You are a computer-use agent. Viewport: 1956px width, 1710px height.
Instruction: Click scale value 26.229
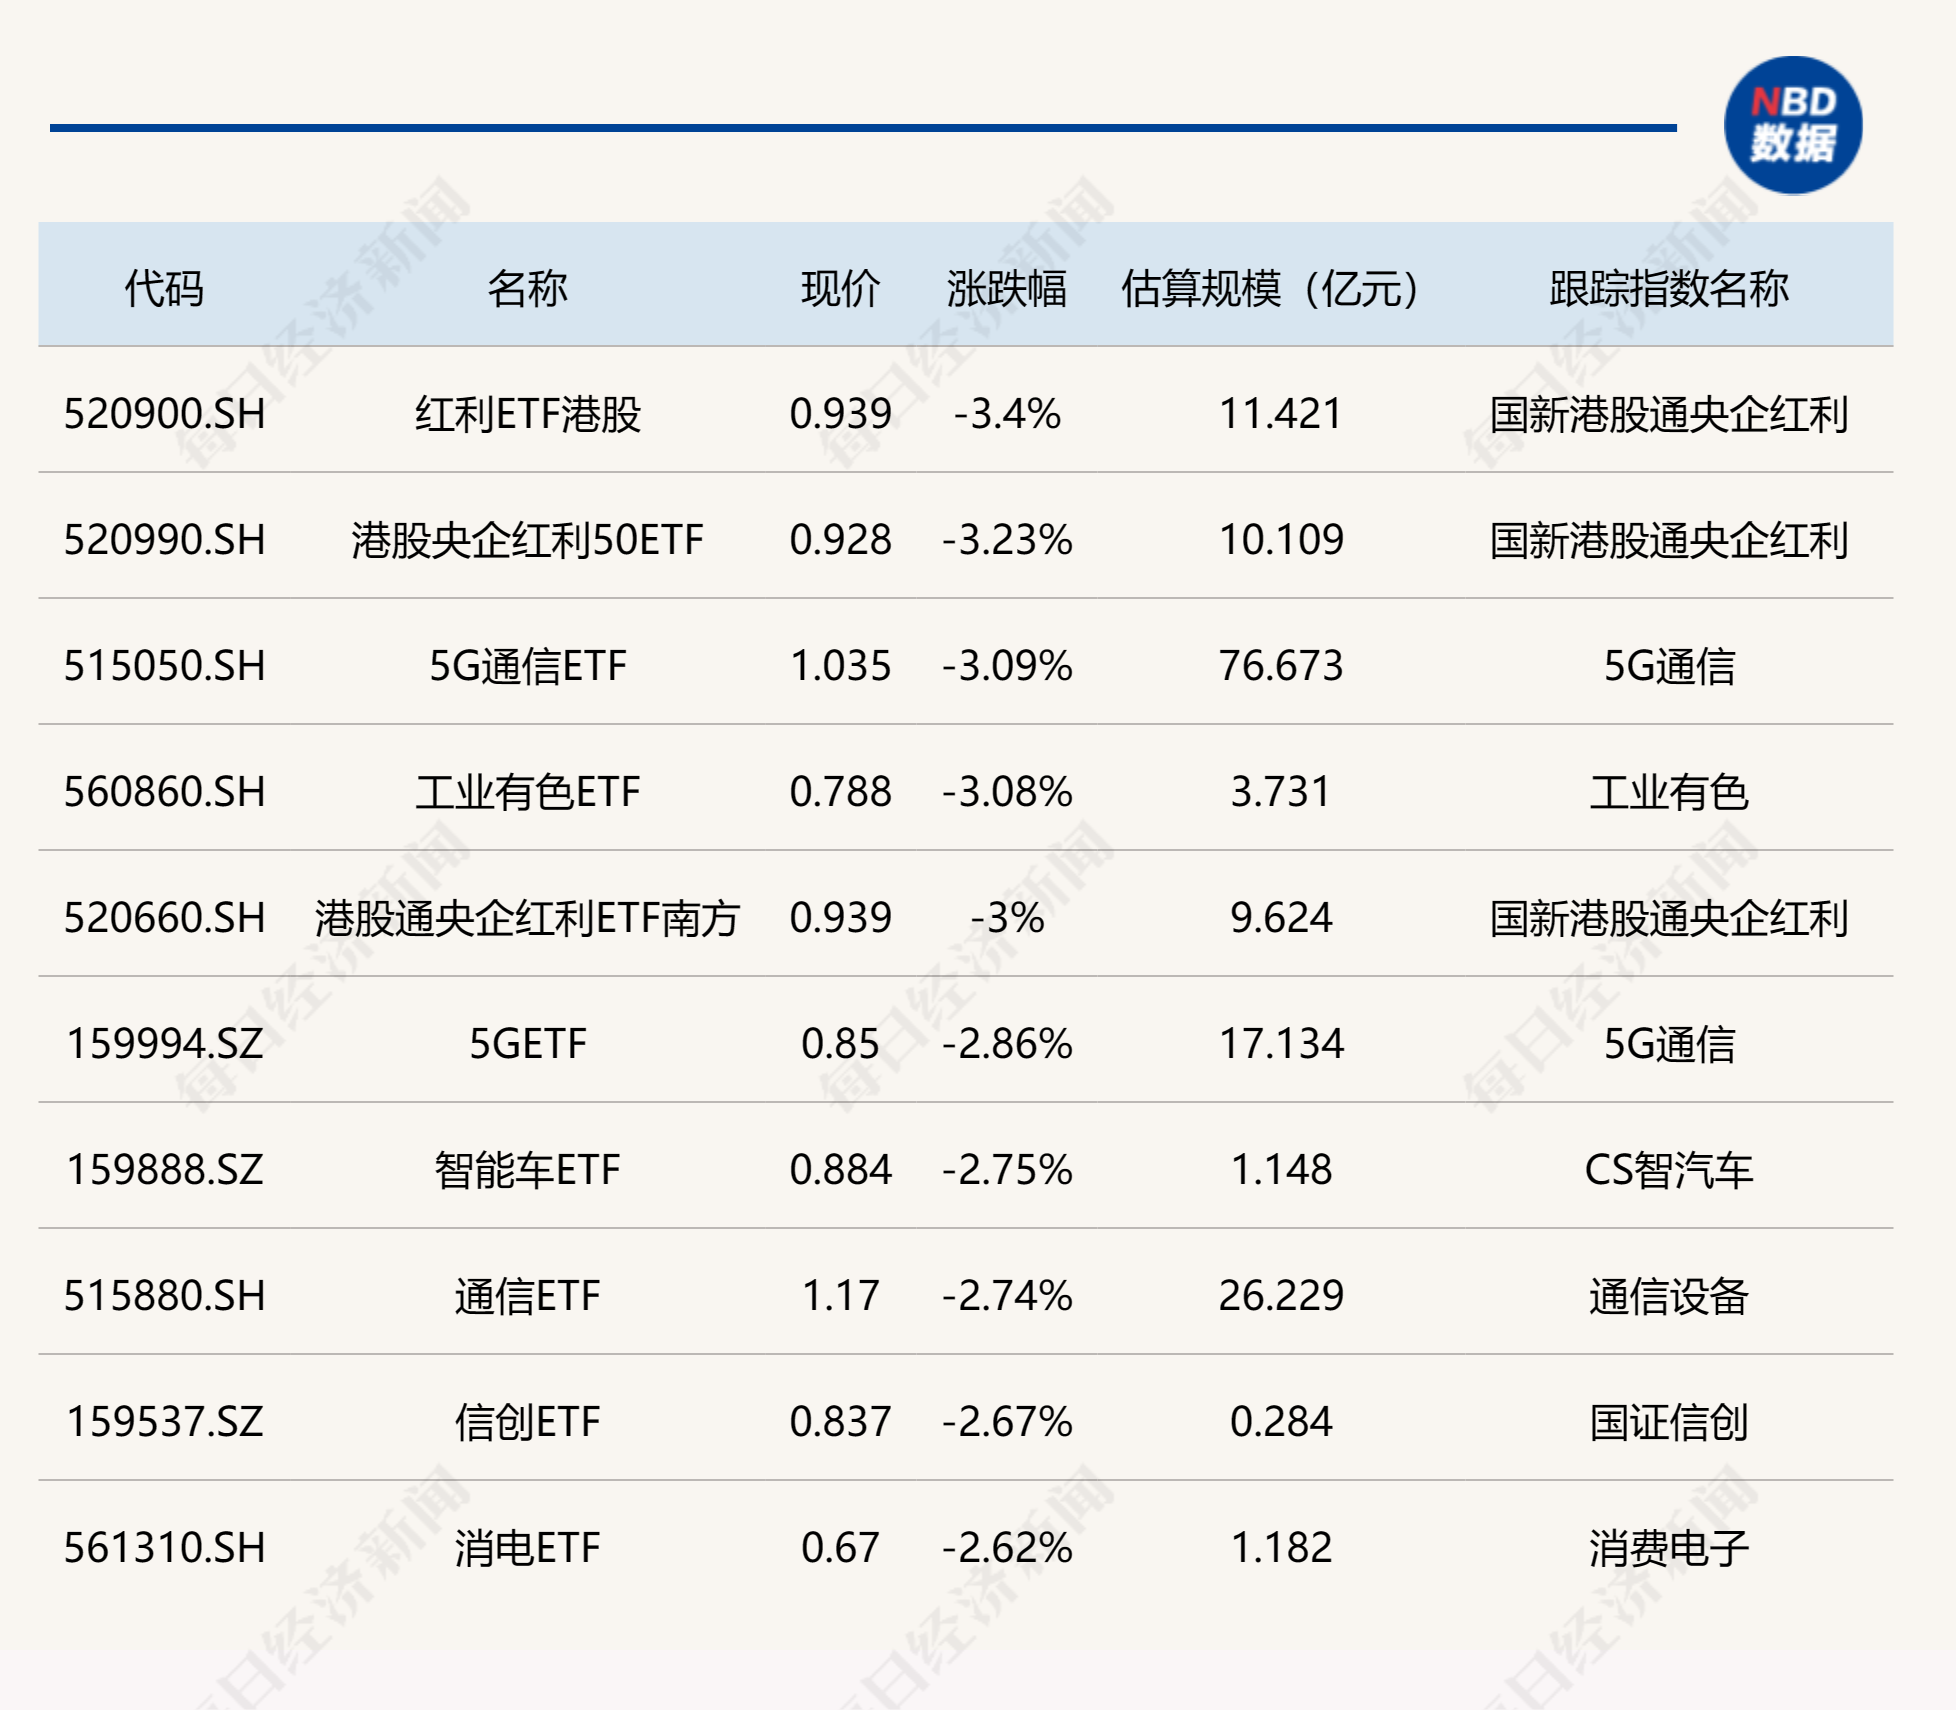point(1281,1296)
